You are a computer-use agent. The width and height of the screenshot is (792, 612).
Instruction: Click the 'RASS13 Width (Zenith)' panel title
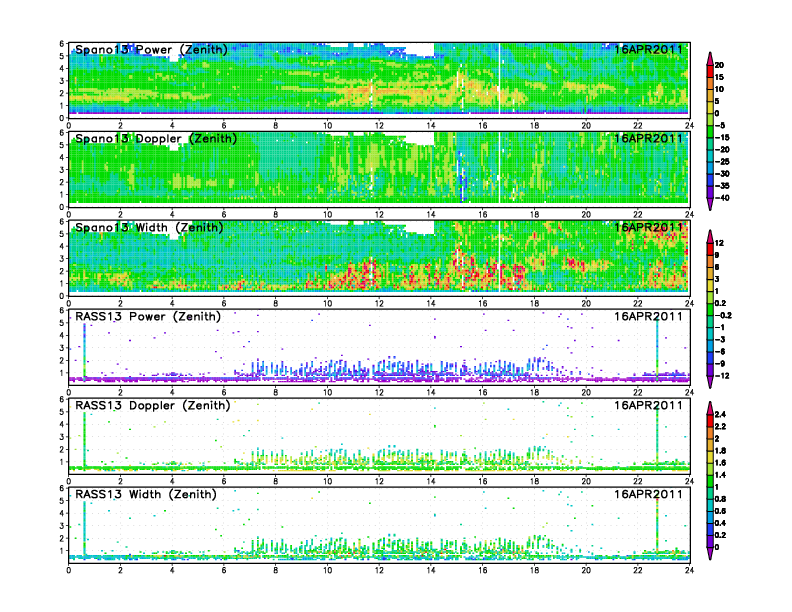(x=145, y=494)
